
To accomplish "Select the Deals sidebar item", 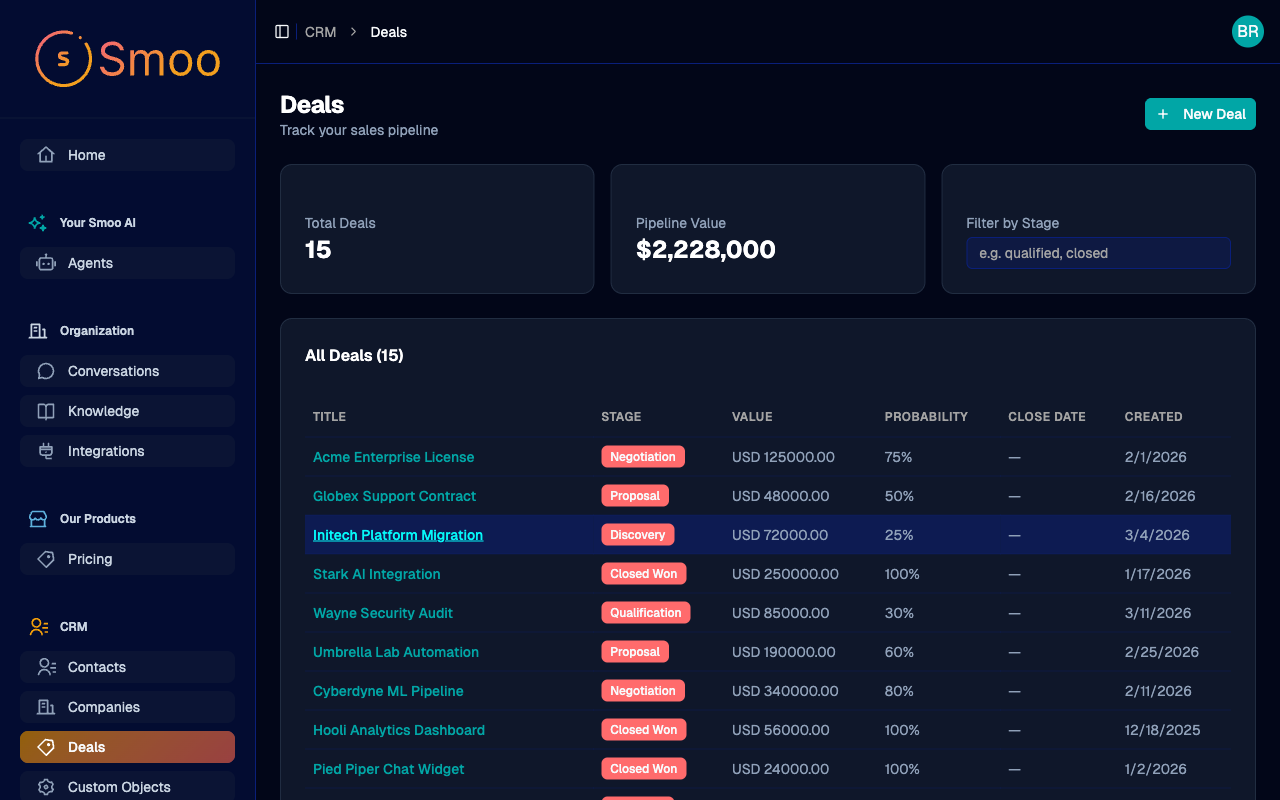I will 87,747.
